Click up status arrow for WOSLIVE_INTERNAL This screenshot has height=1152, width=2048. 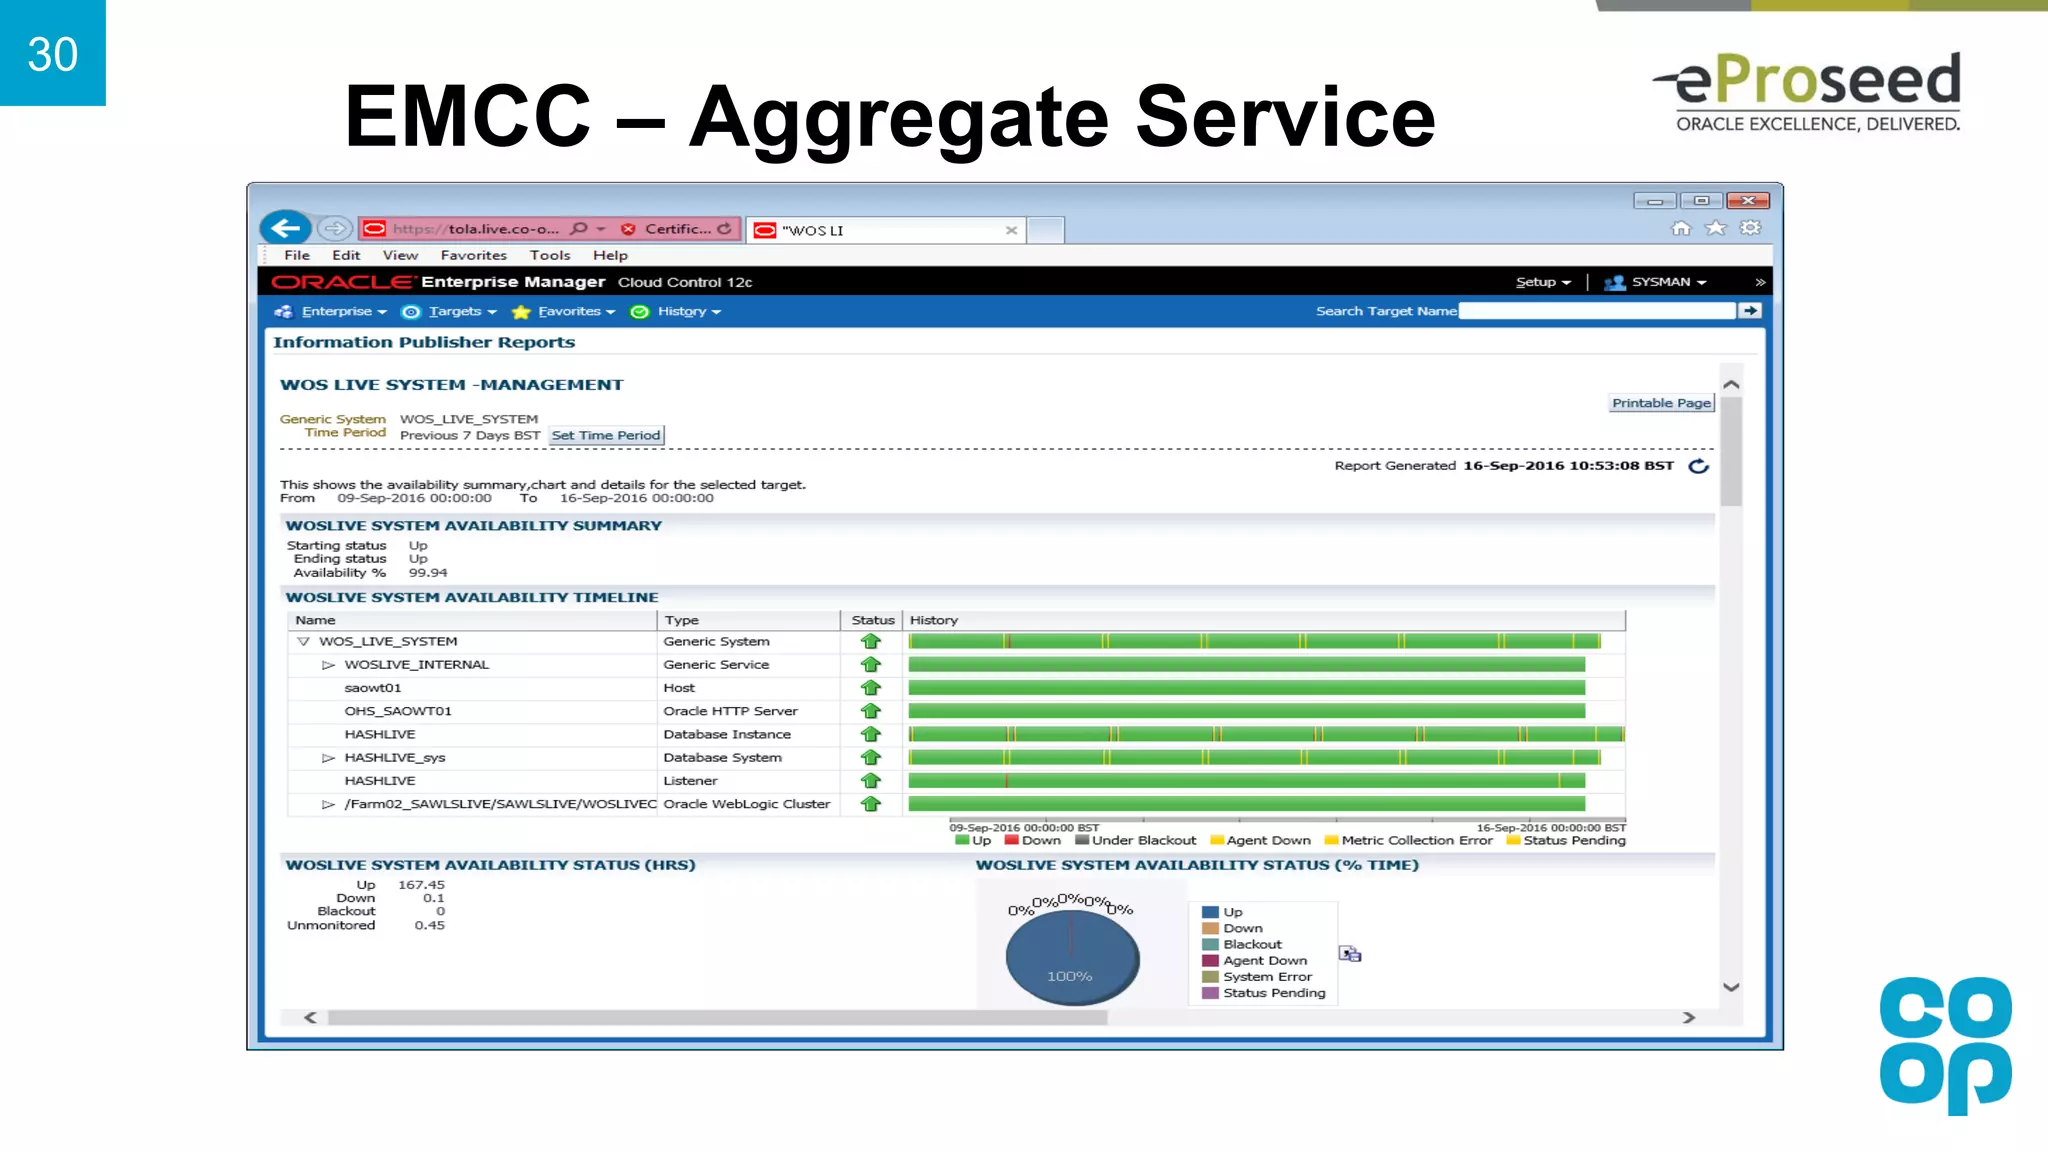(x=871, y=664)
